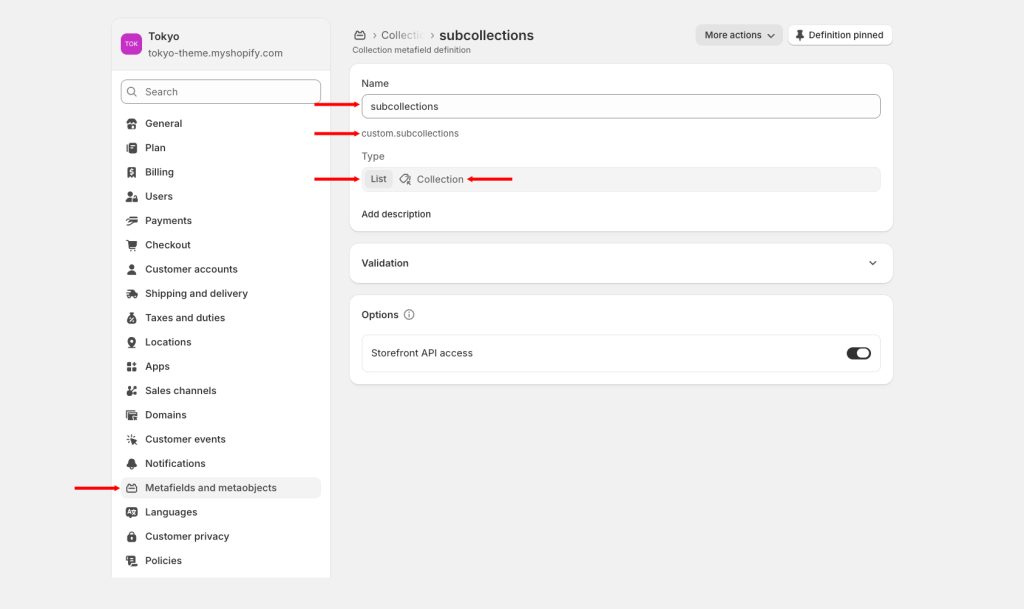Go to Taxes and duties
The width and height of the screenshot is (1024, 609).
pos(221,318)
